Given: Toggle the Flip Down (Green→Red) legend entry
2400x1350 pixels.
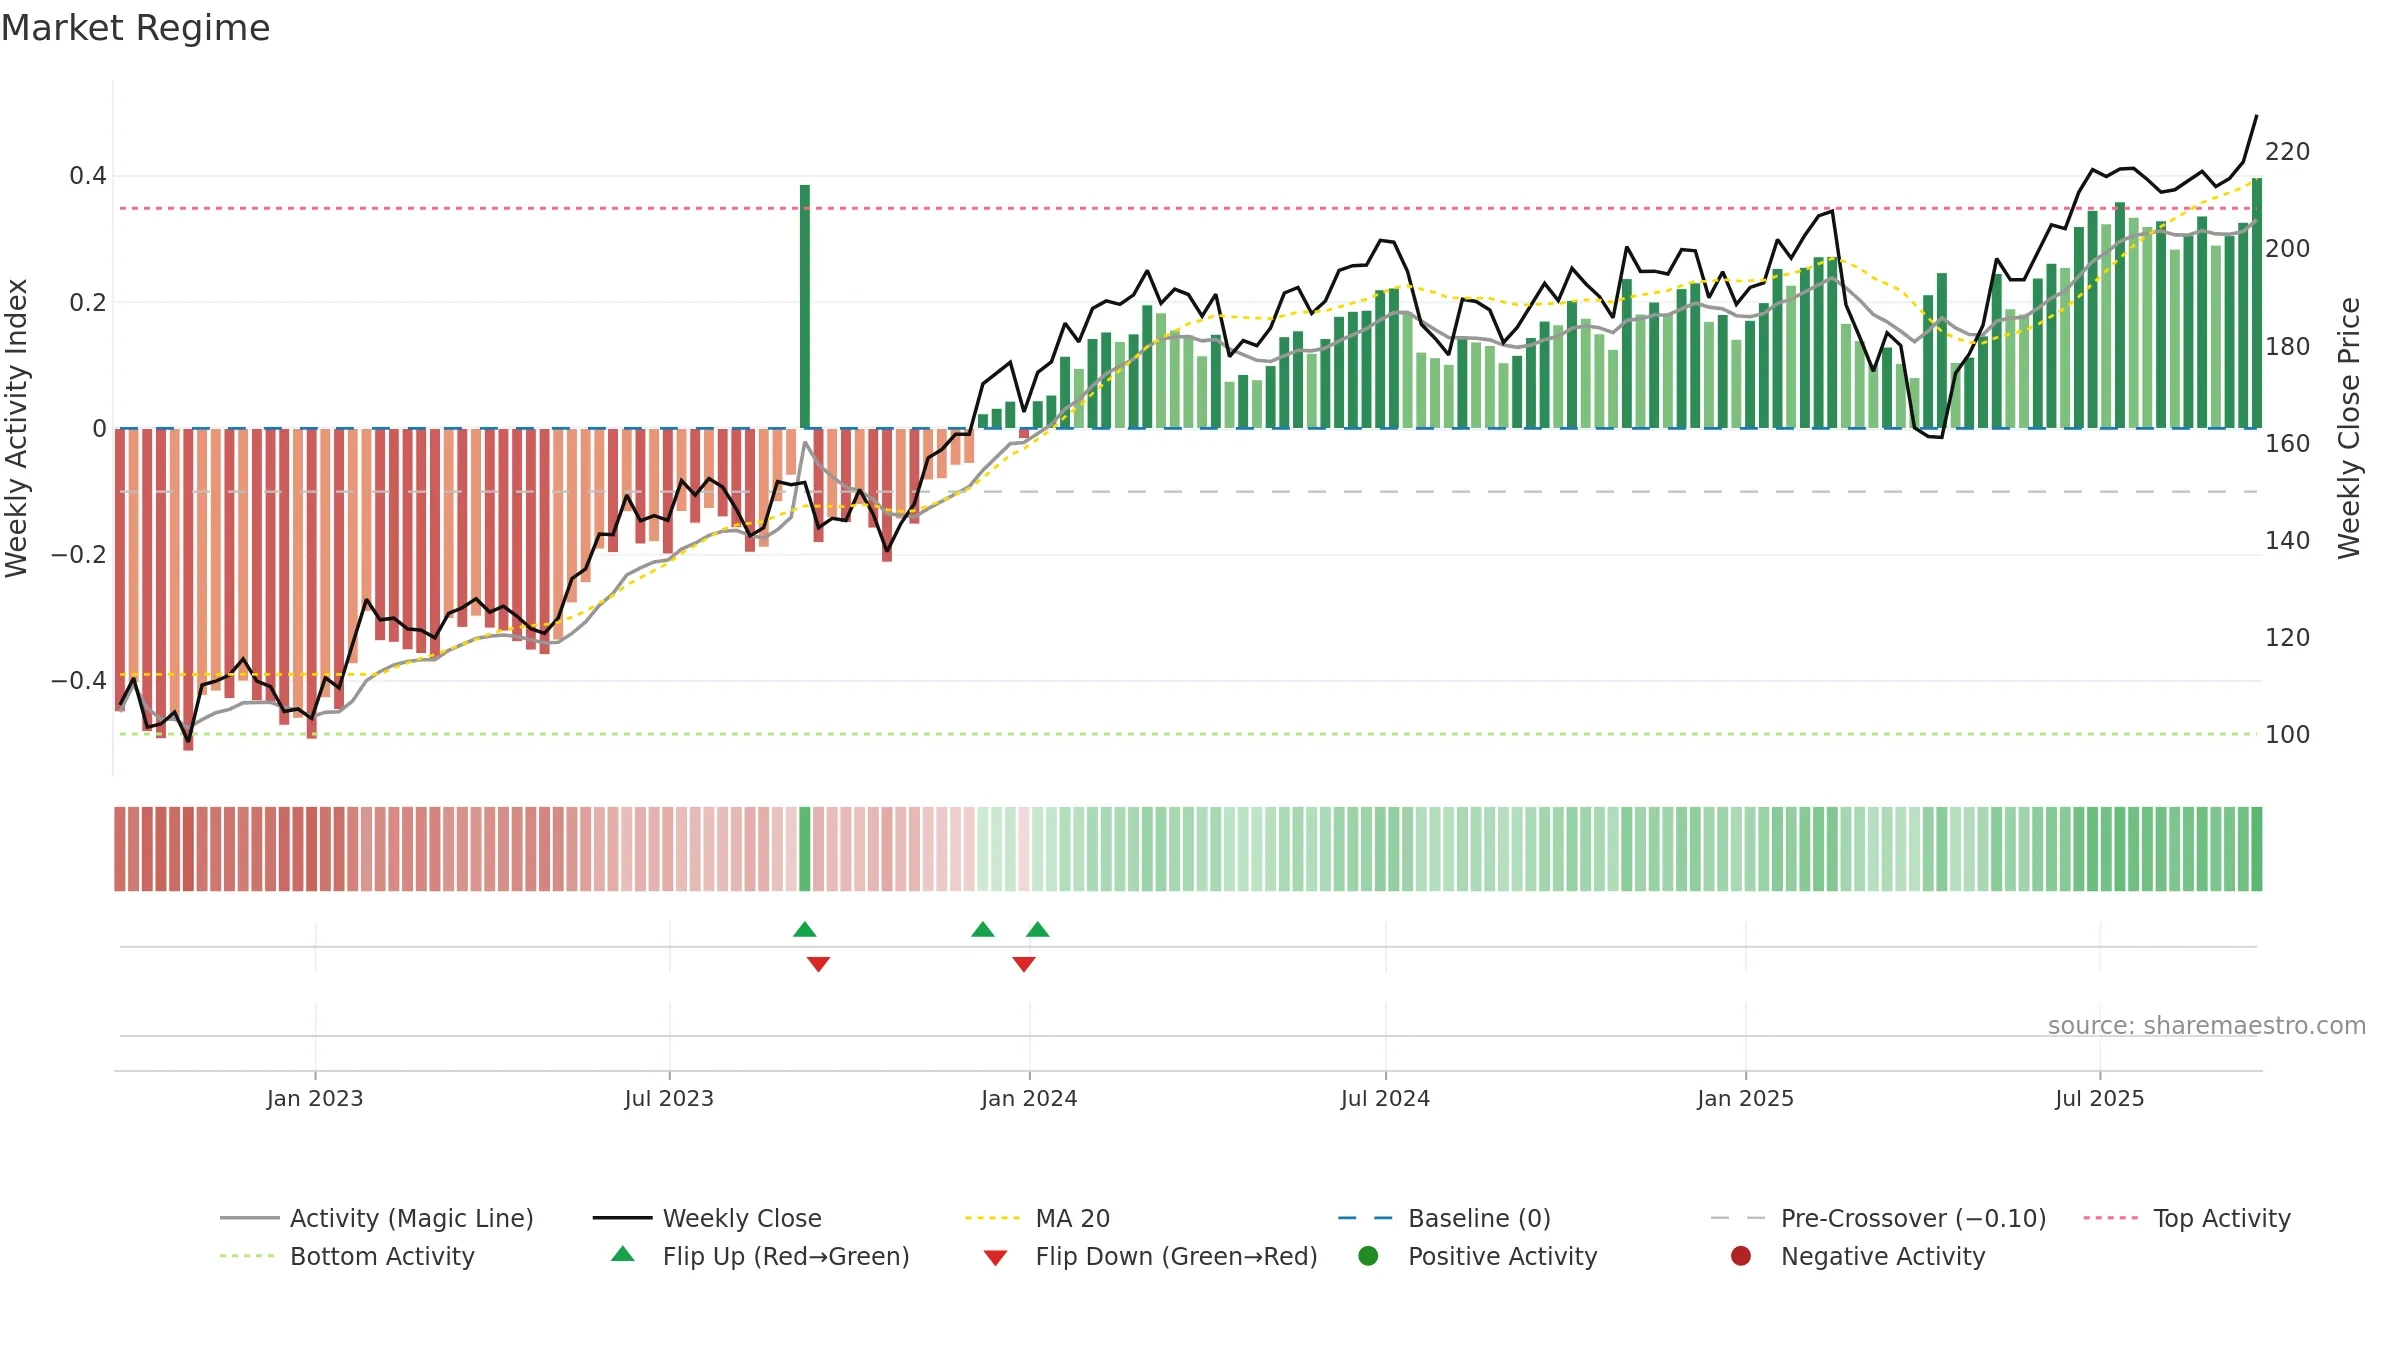Looking at the screenshot, I should point(1150,1256).
